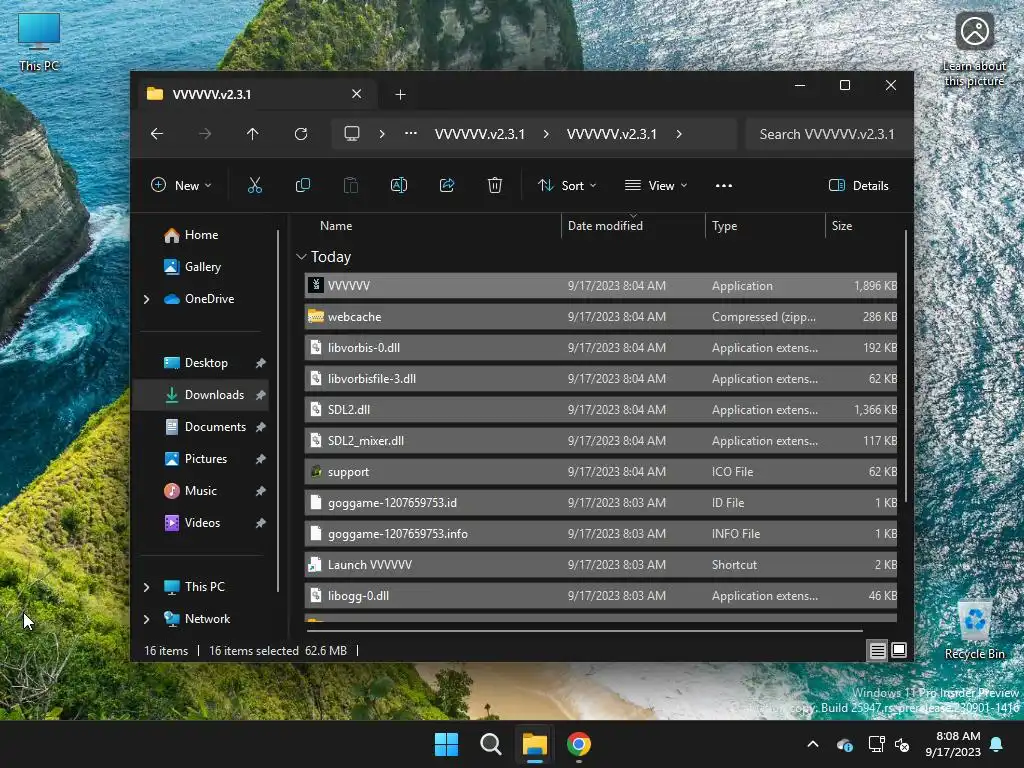Sort by the Date modified column header
This screenshot has width=1024, height=768.
click(x=605, y=226)
